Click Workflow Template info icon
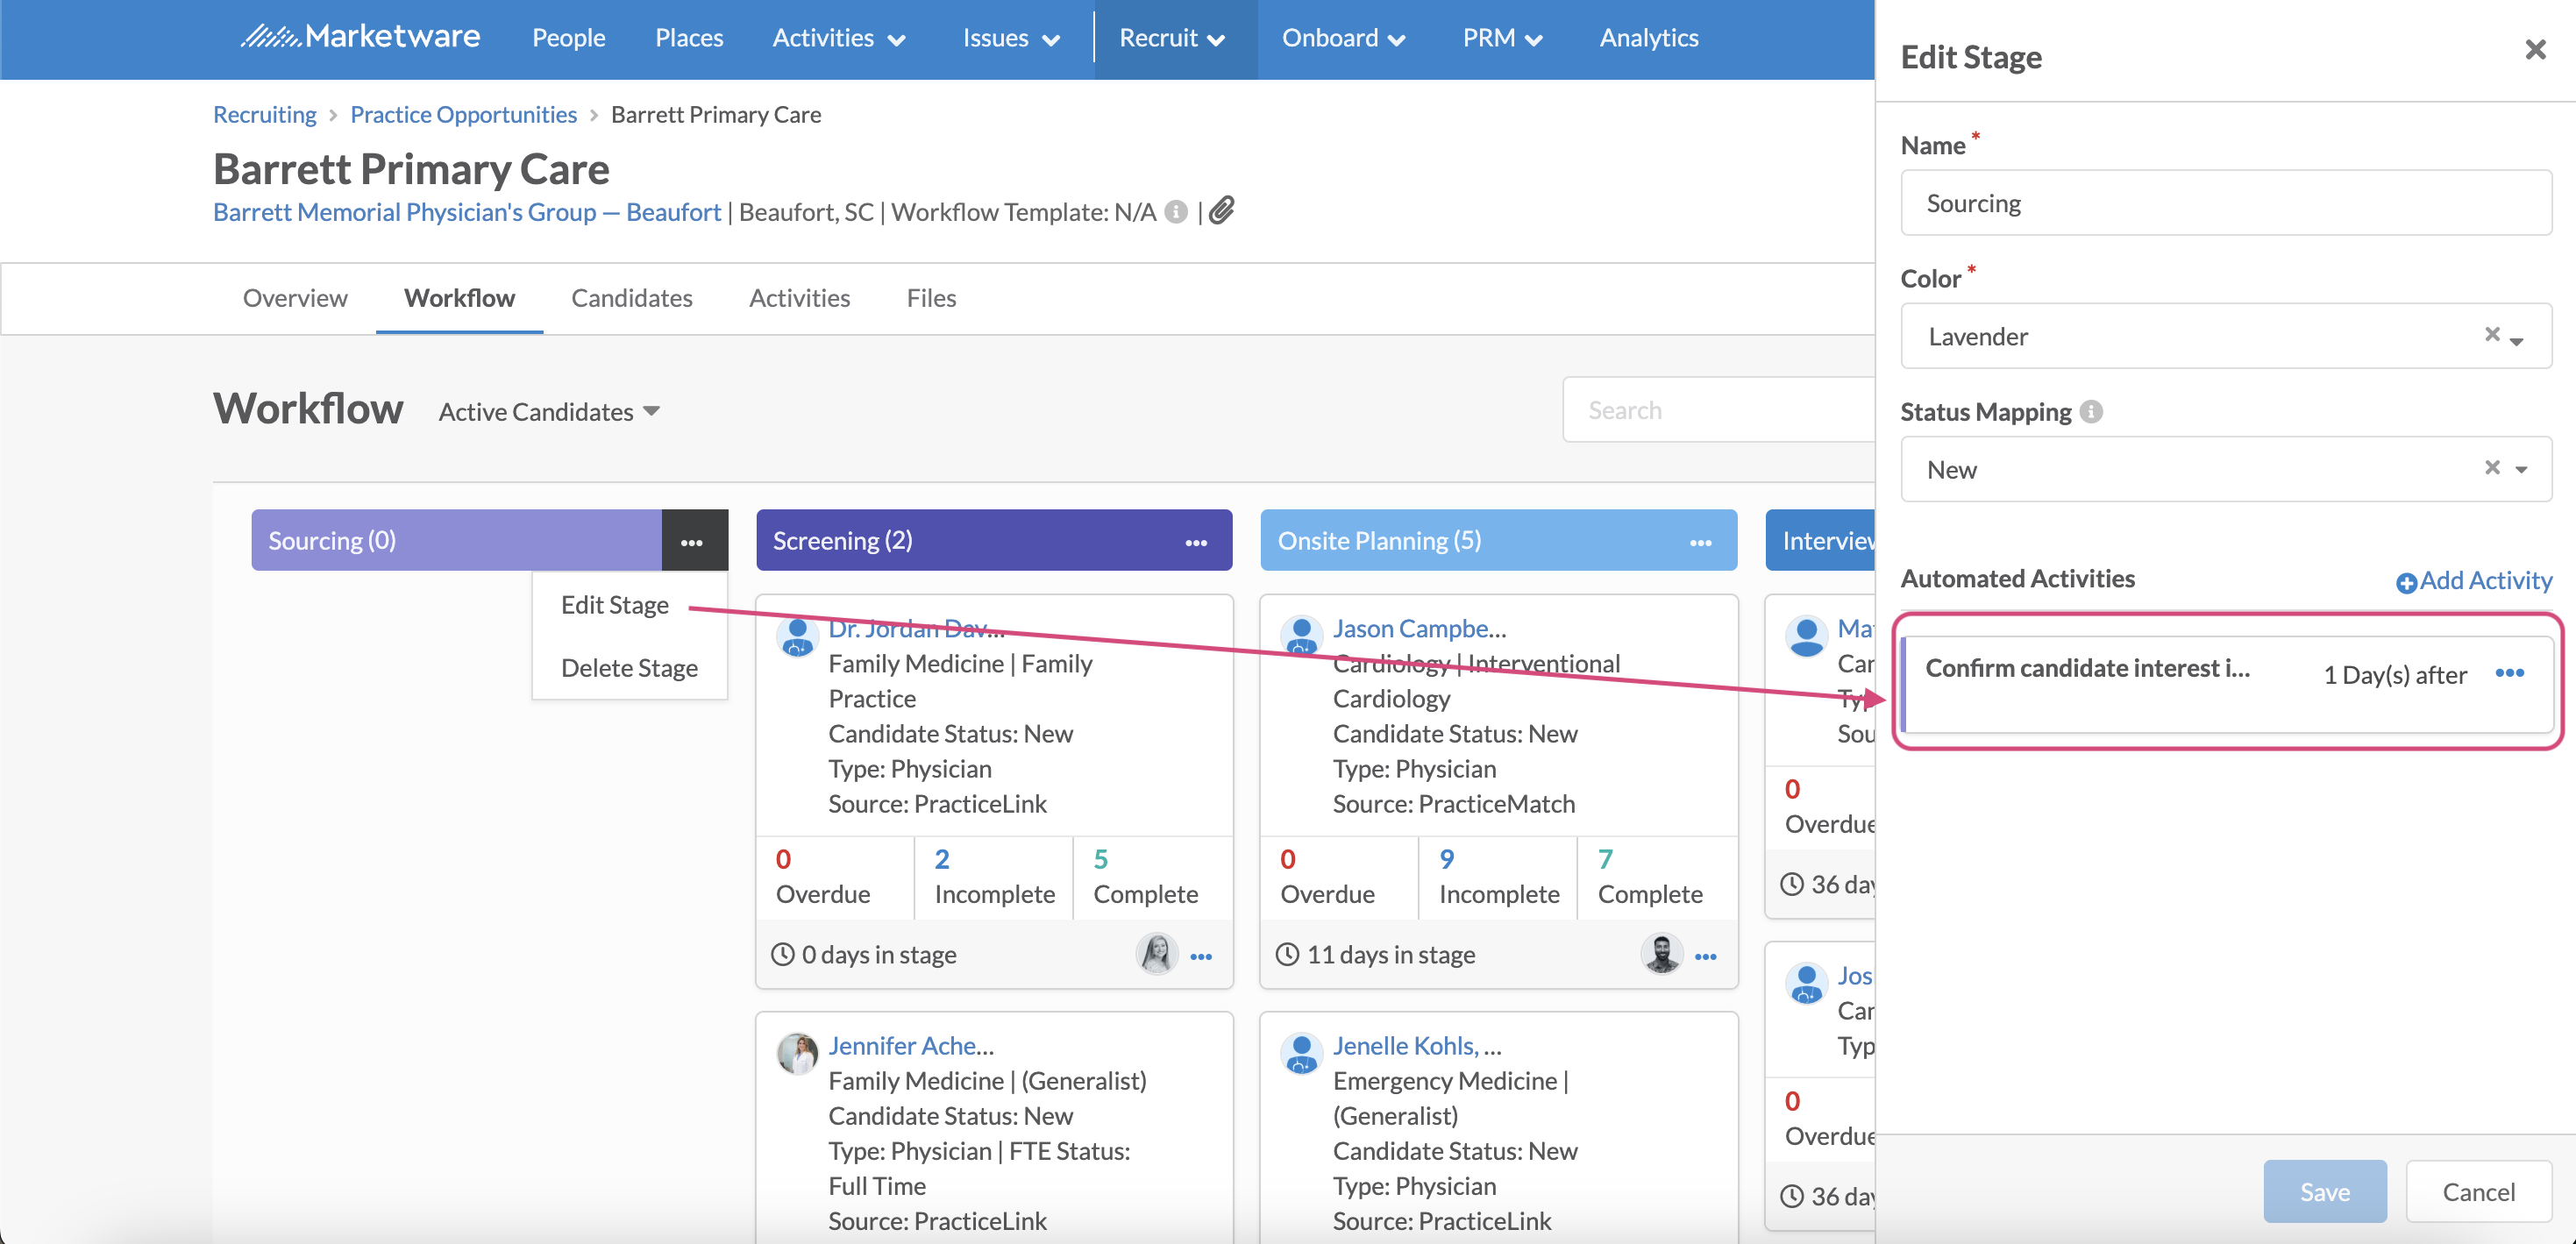Screen dimensions: 2576x1244 [1177, 212]
